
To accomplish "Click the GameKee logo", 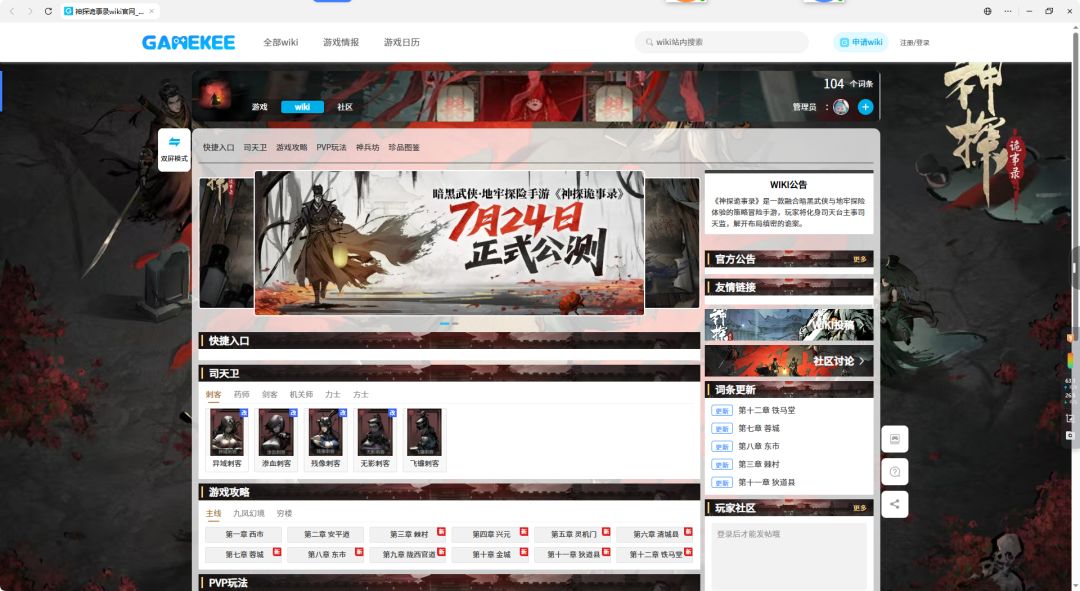I will point(188,42).
